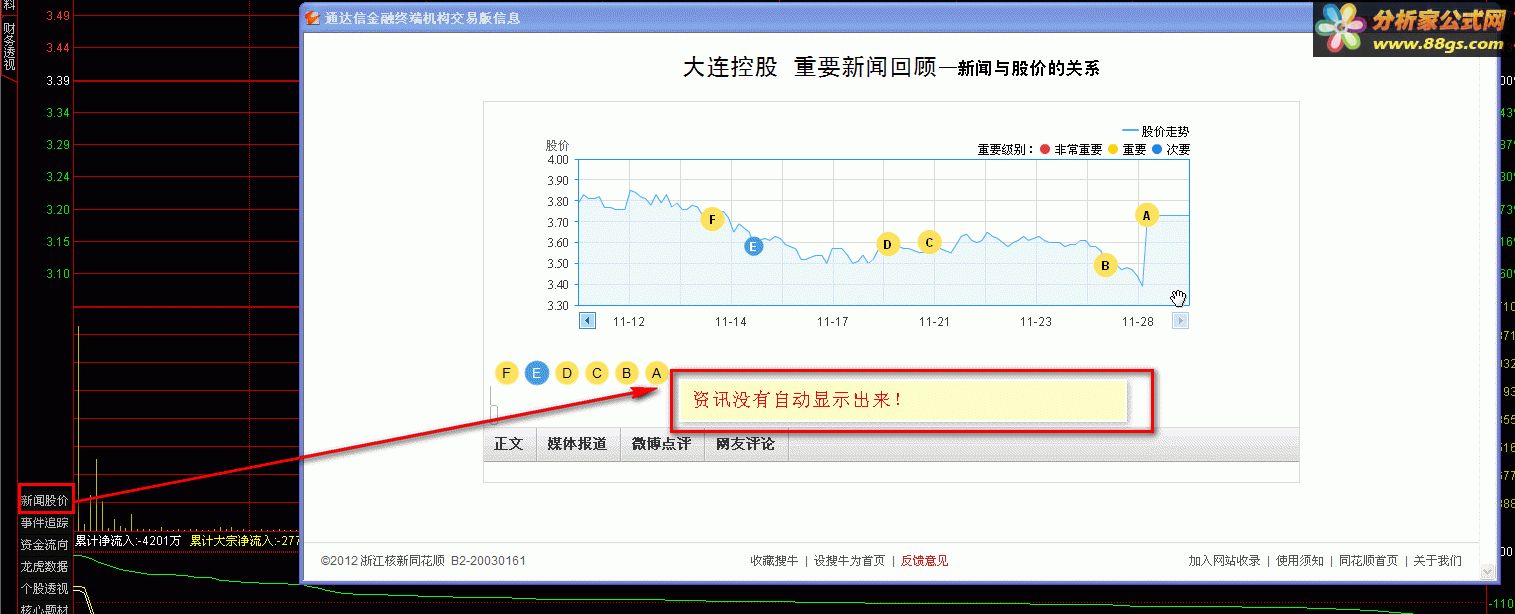Select the A circle in the news list row
1515x614 pixels.
[x=657, y=373]
